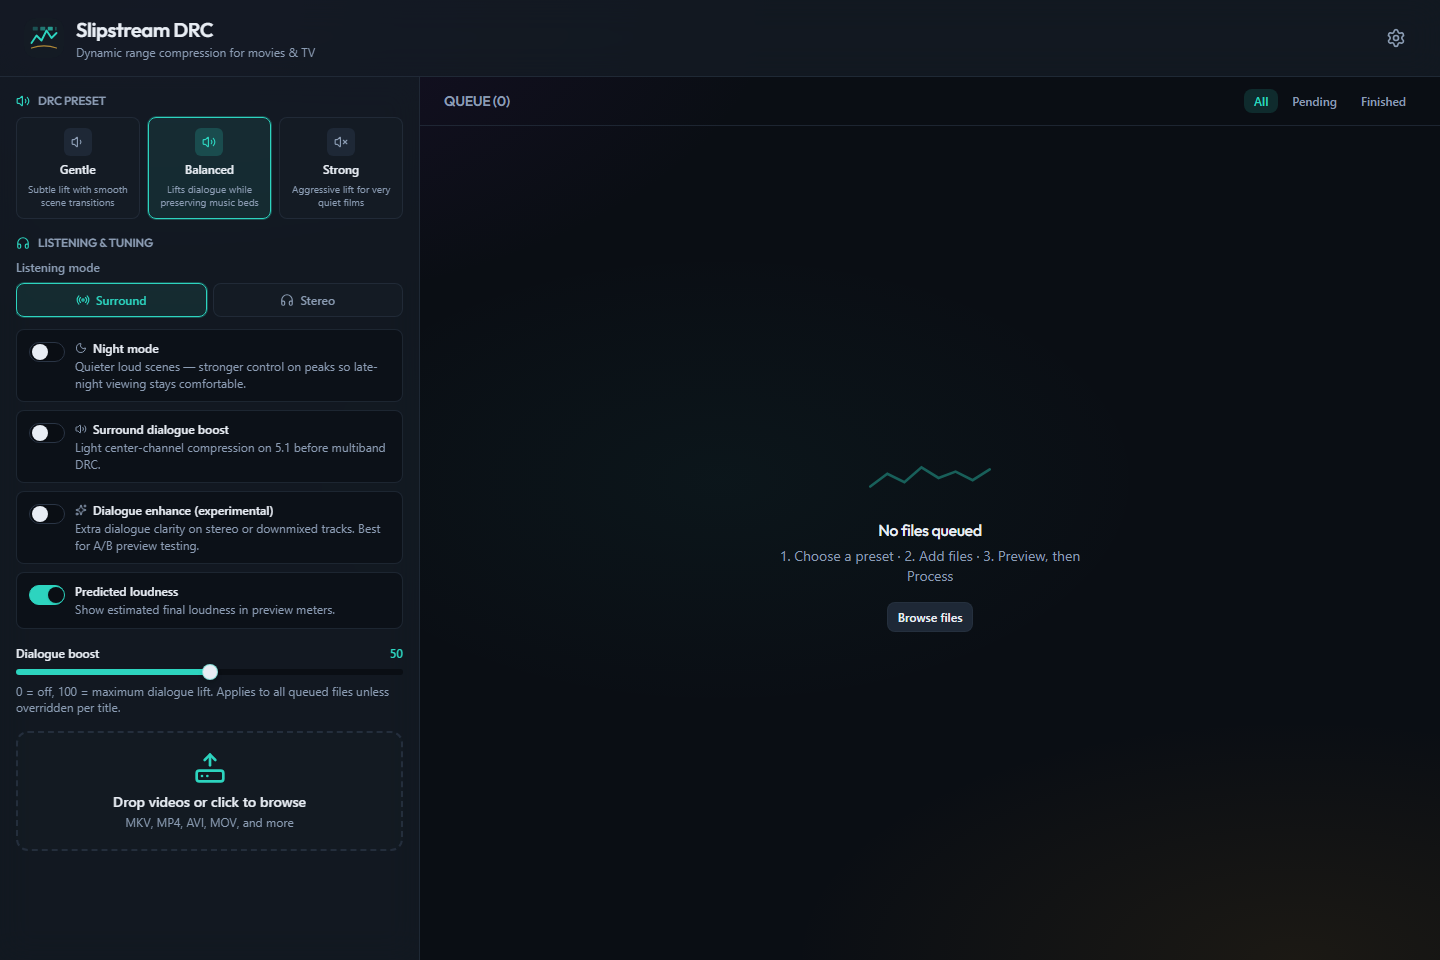Click the Slipstream DRC logo icon

(44, 38)
